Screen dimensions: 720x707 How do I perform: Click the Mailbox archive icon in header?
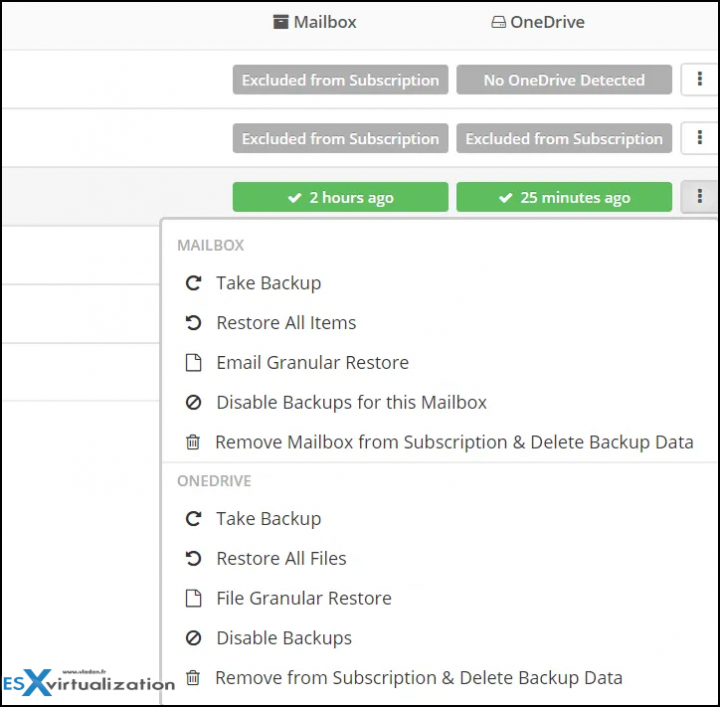tap(281, 22)
